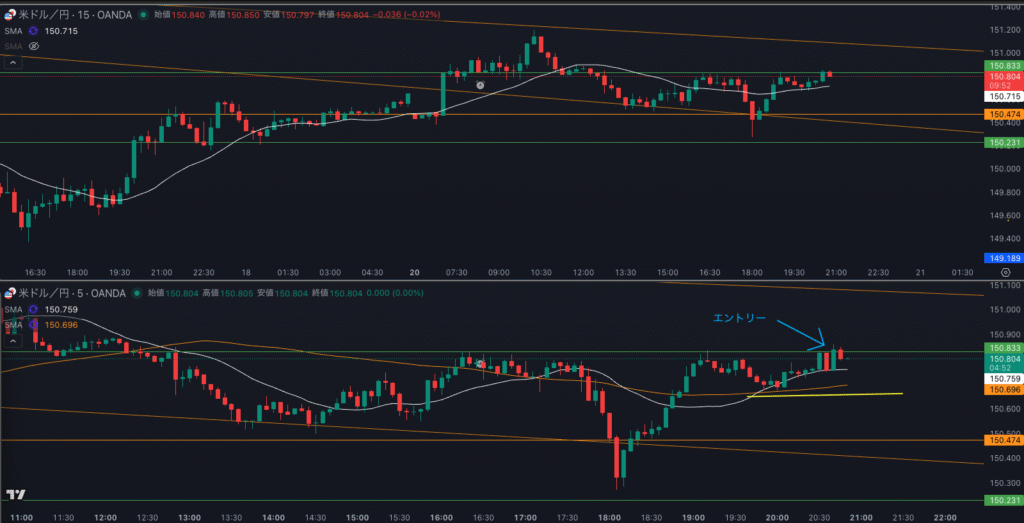Viewport: 1024px width, 523px height.
Task: Collapse the indicator legend in the lower chart
Action: point(12,340)
